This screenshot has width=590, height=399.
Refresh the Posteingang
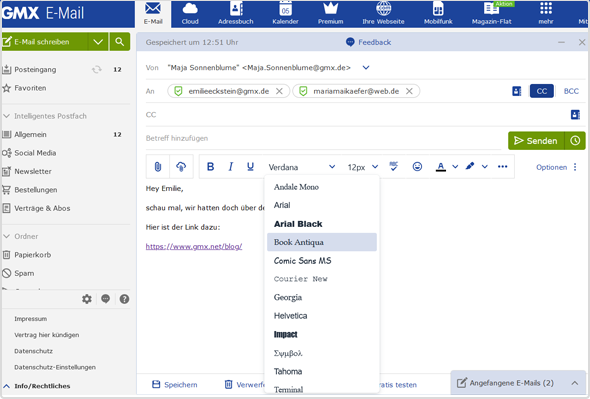[97, 70]
